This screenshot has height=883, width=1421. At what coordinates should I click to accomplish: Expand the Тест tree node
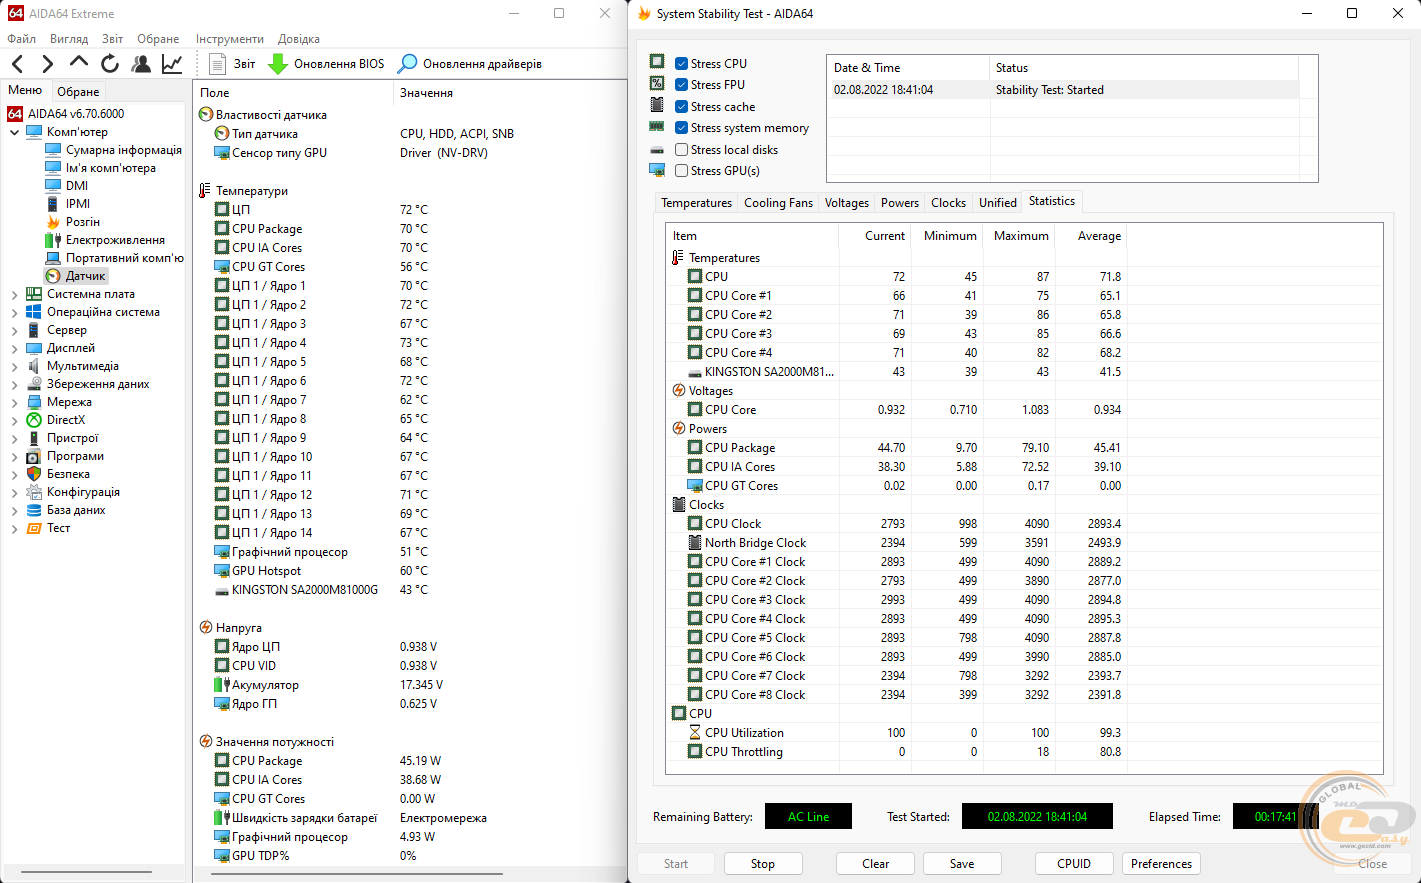[x=15, y=528]
